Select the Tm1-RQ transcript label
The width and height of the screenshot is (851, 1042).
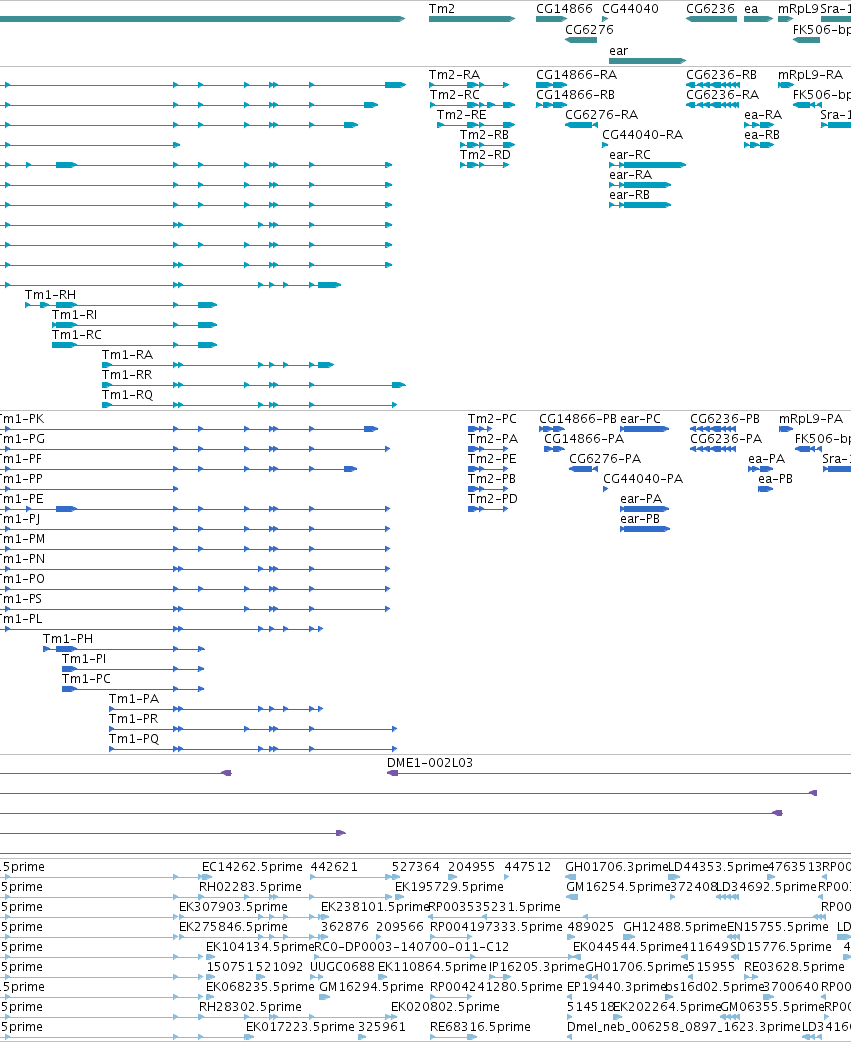[128, 395]
